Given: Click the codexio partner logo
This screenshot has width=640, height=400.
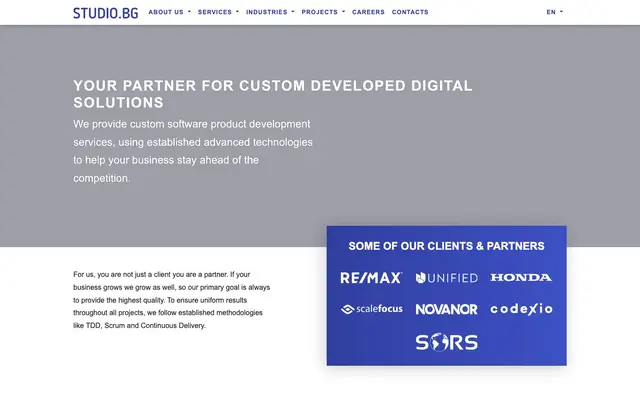Looking at the screenshot, I should coord(521,309).
